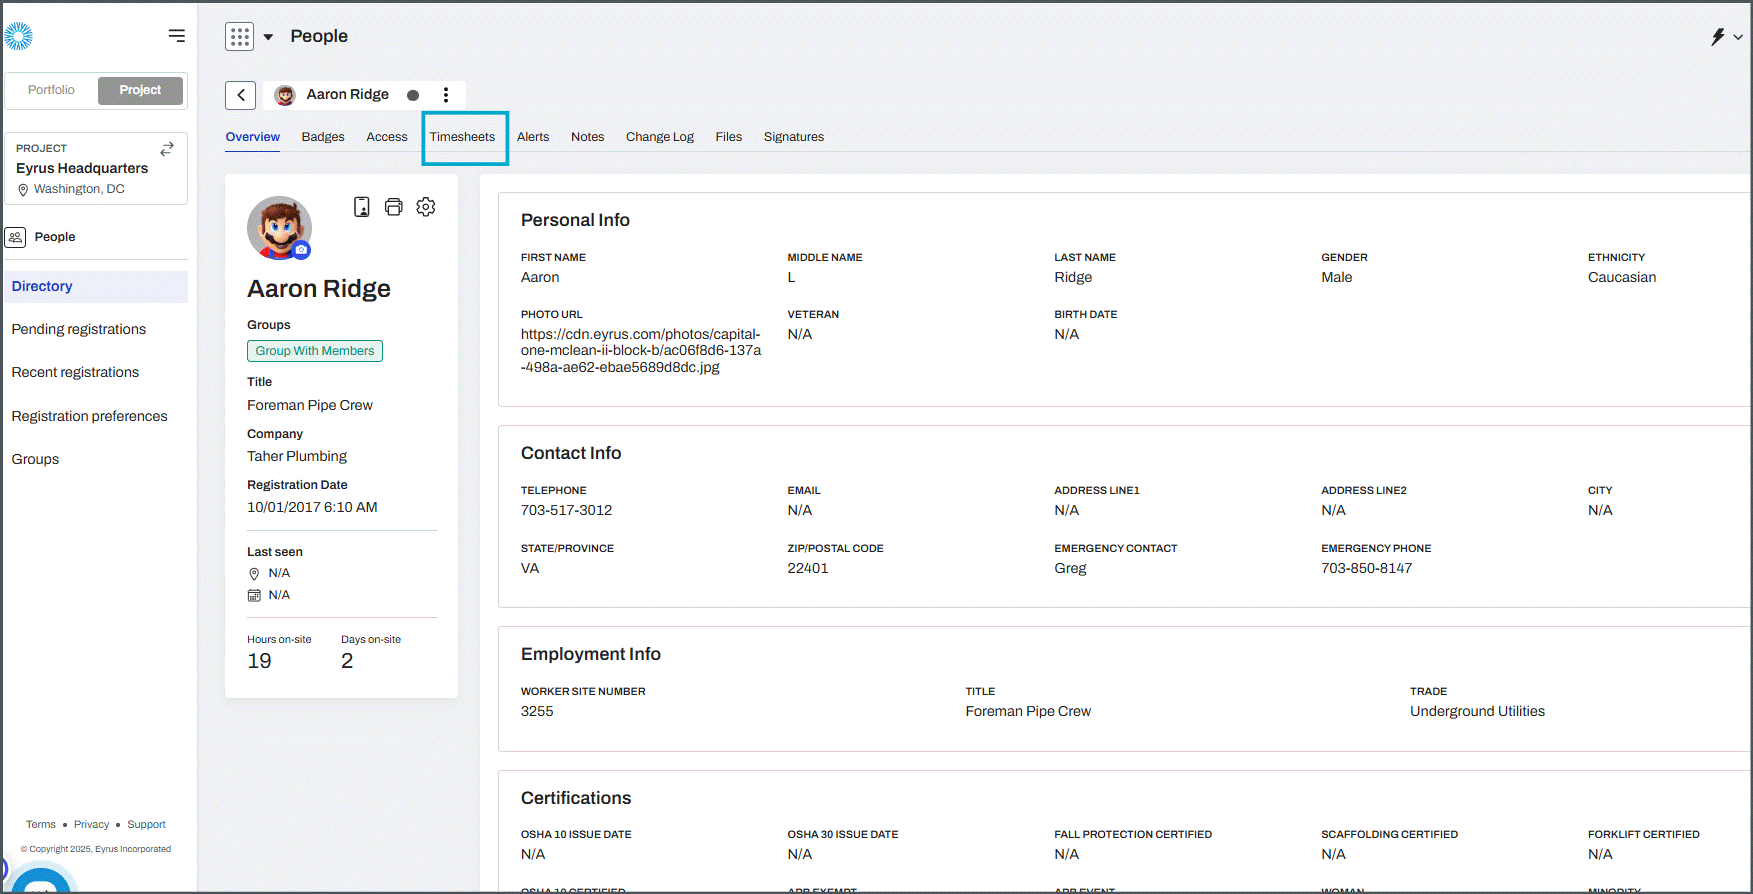
Task: Open the Notes tab
Action: pyautogui.click(x=588, y=137)
